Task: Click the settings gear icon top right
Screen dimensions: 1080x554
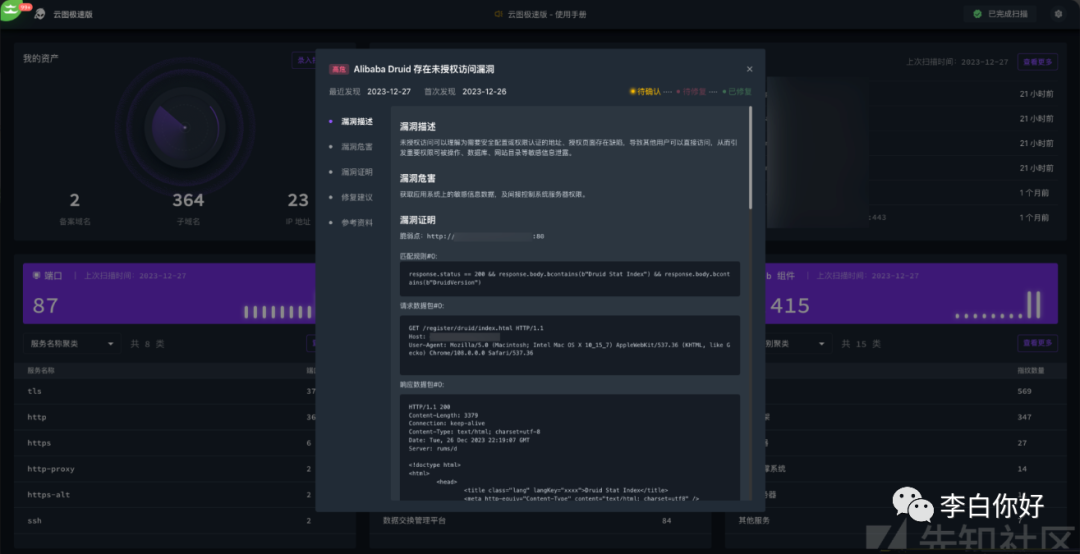Action: click(x=1058, y=14)
